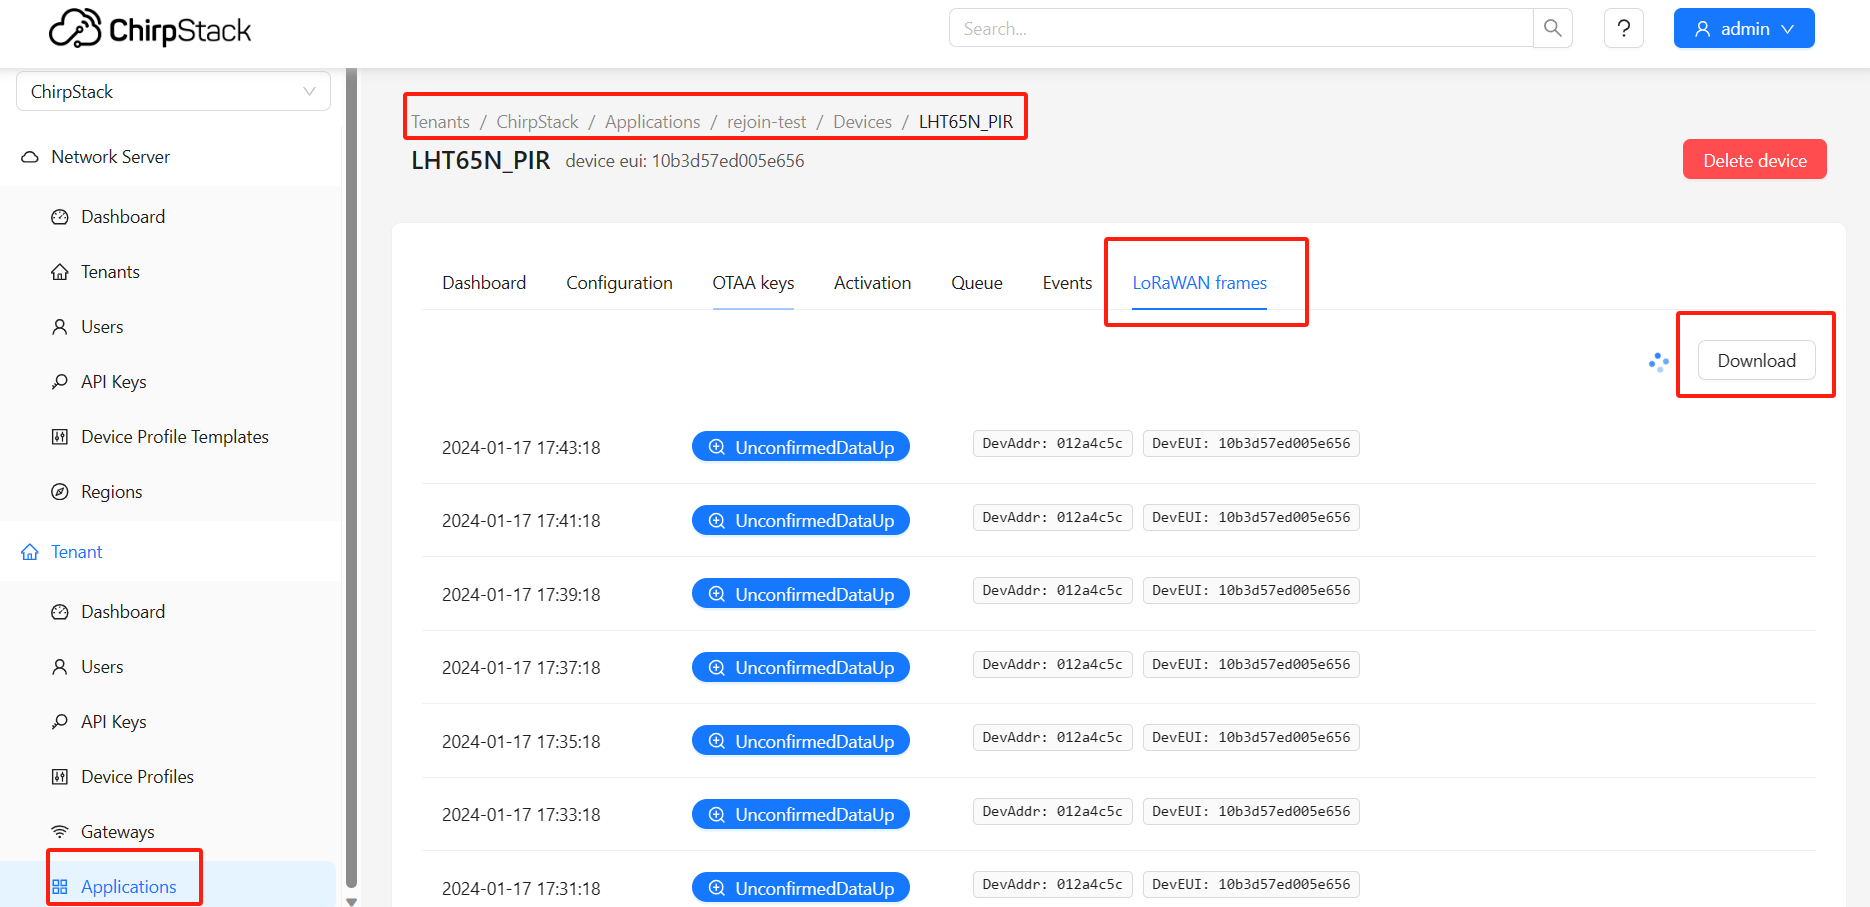Collapse the Network Server section

110,157
